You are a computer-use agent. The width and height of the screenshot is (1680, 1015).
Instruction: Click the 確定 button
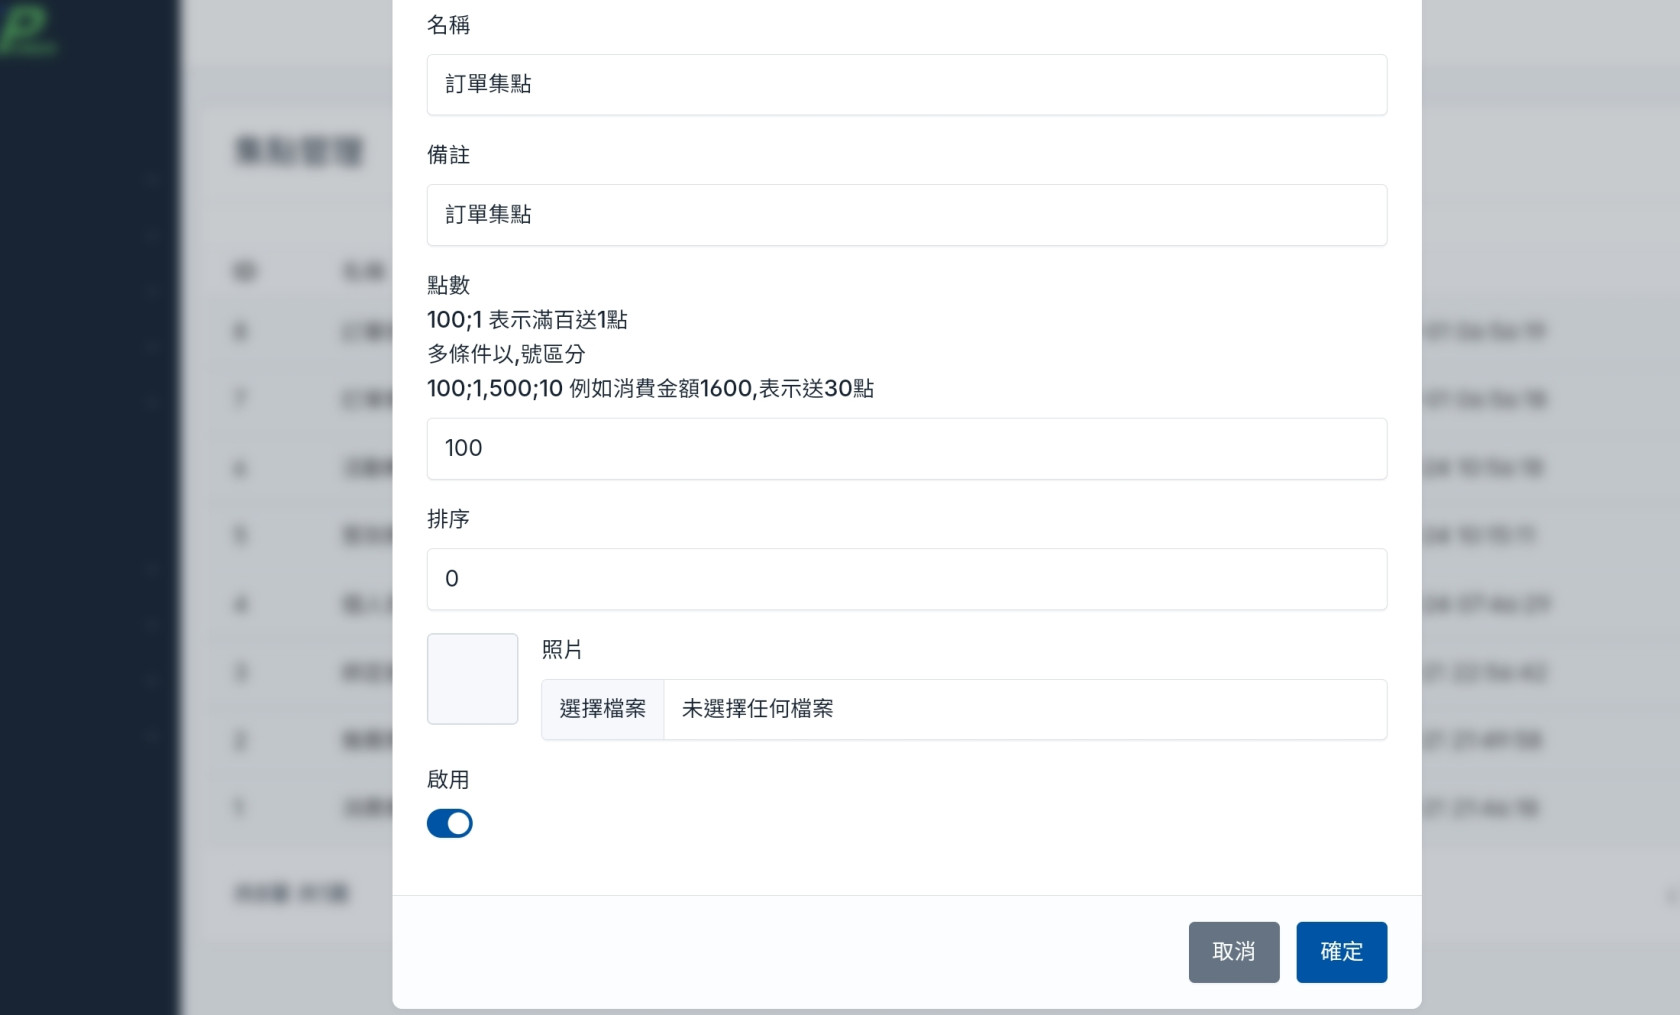click(x=1341, y=952)
